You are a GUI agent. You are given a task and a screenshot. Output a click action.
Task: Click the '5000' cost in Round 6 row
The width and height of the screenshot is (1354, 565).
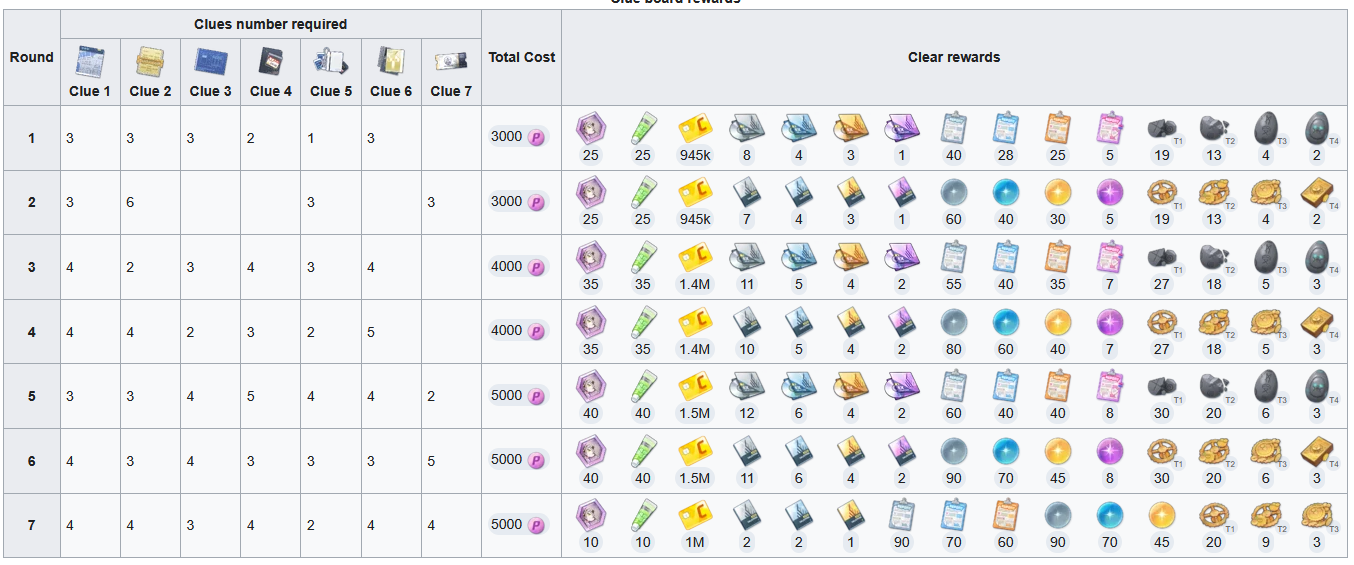coord(507,460)
